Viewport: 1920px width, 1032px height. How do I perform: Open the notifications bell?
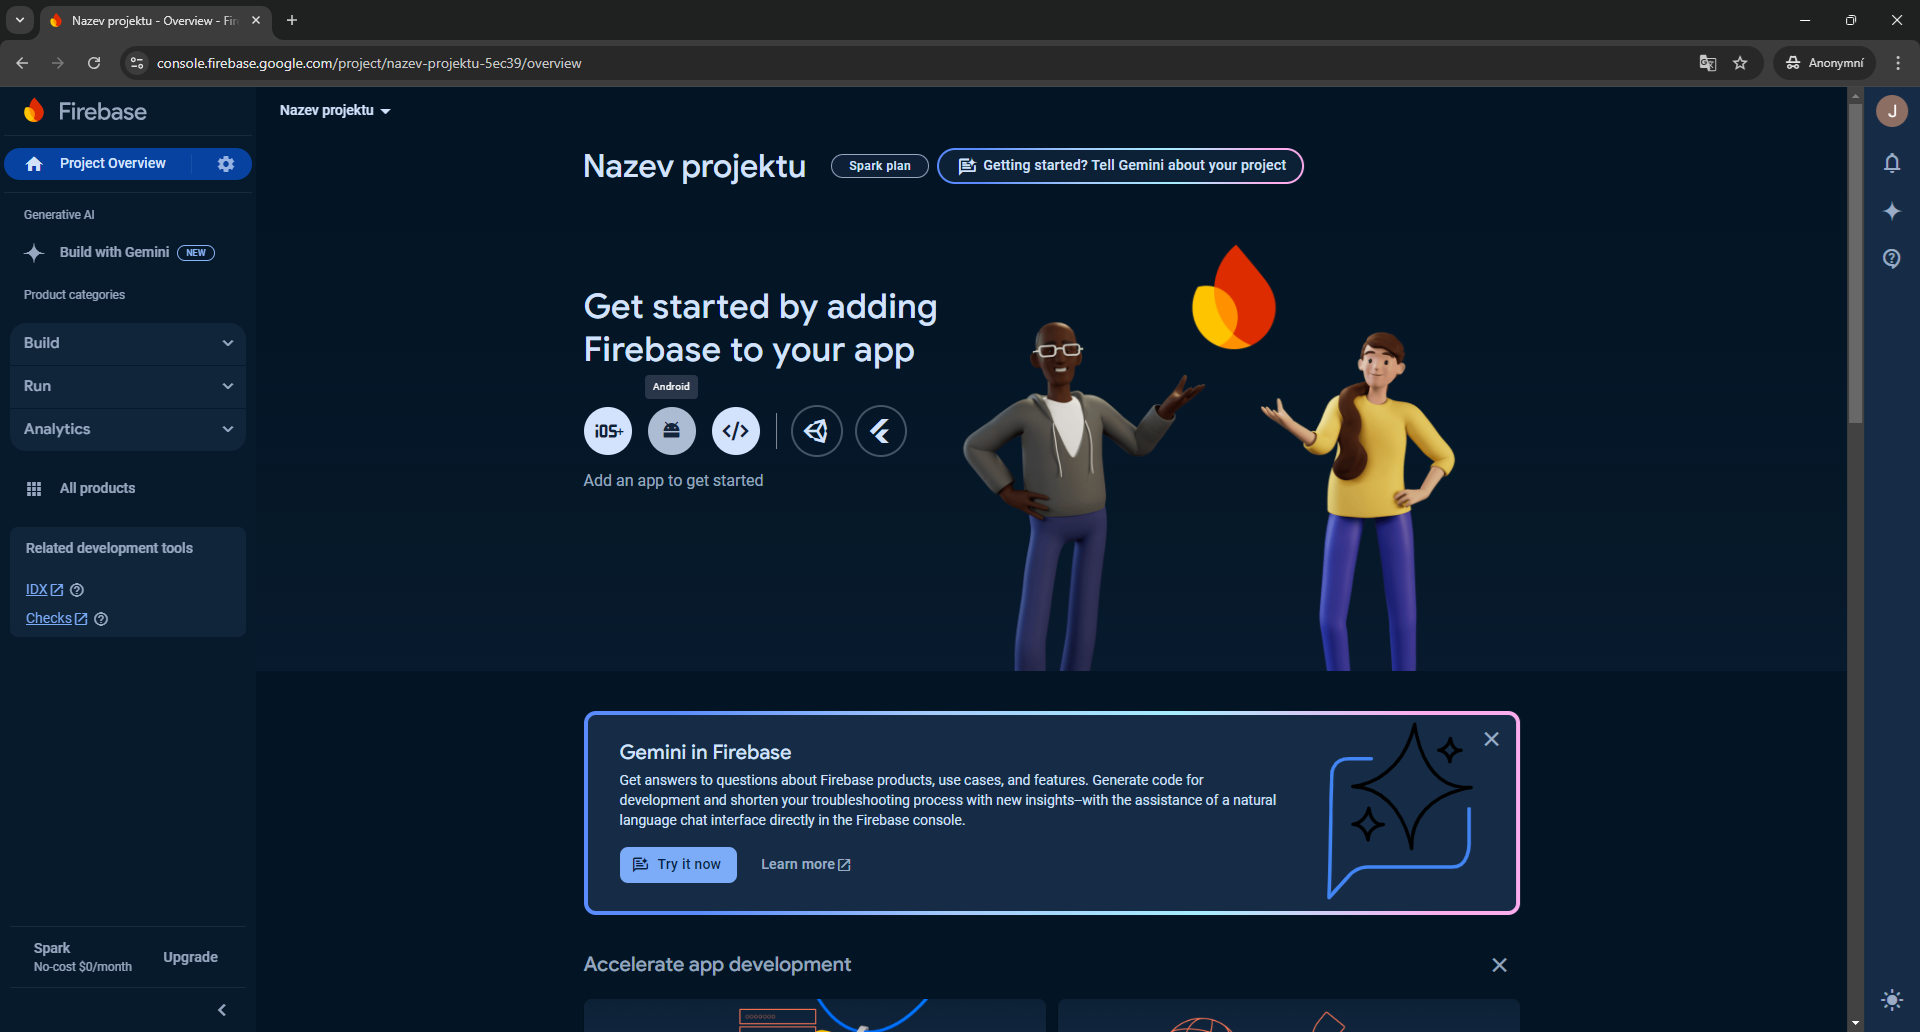(1892, 163)
